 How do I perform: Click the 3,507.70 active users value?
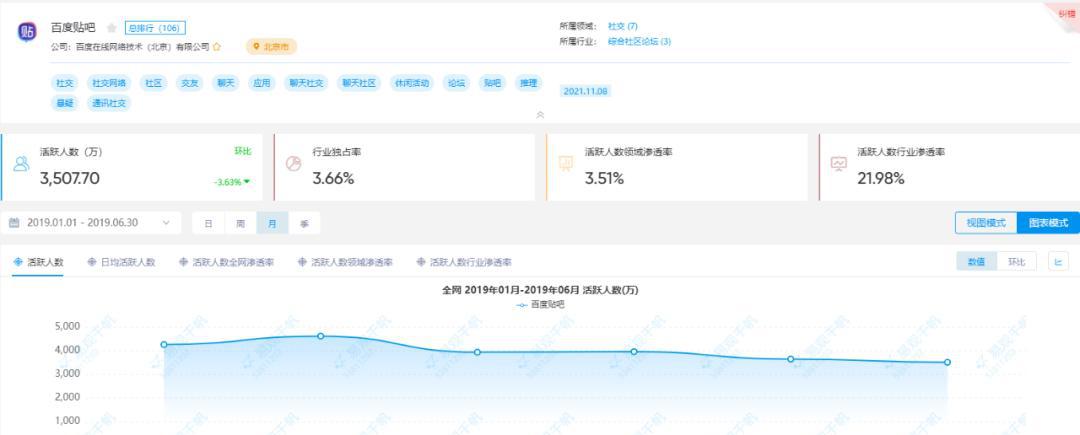[70, 179]
